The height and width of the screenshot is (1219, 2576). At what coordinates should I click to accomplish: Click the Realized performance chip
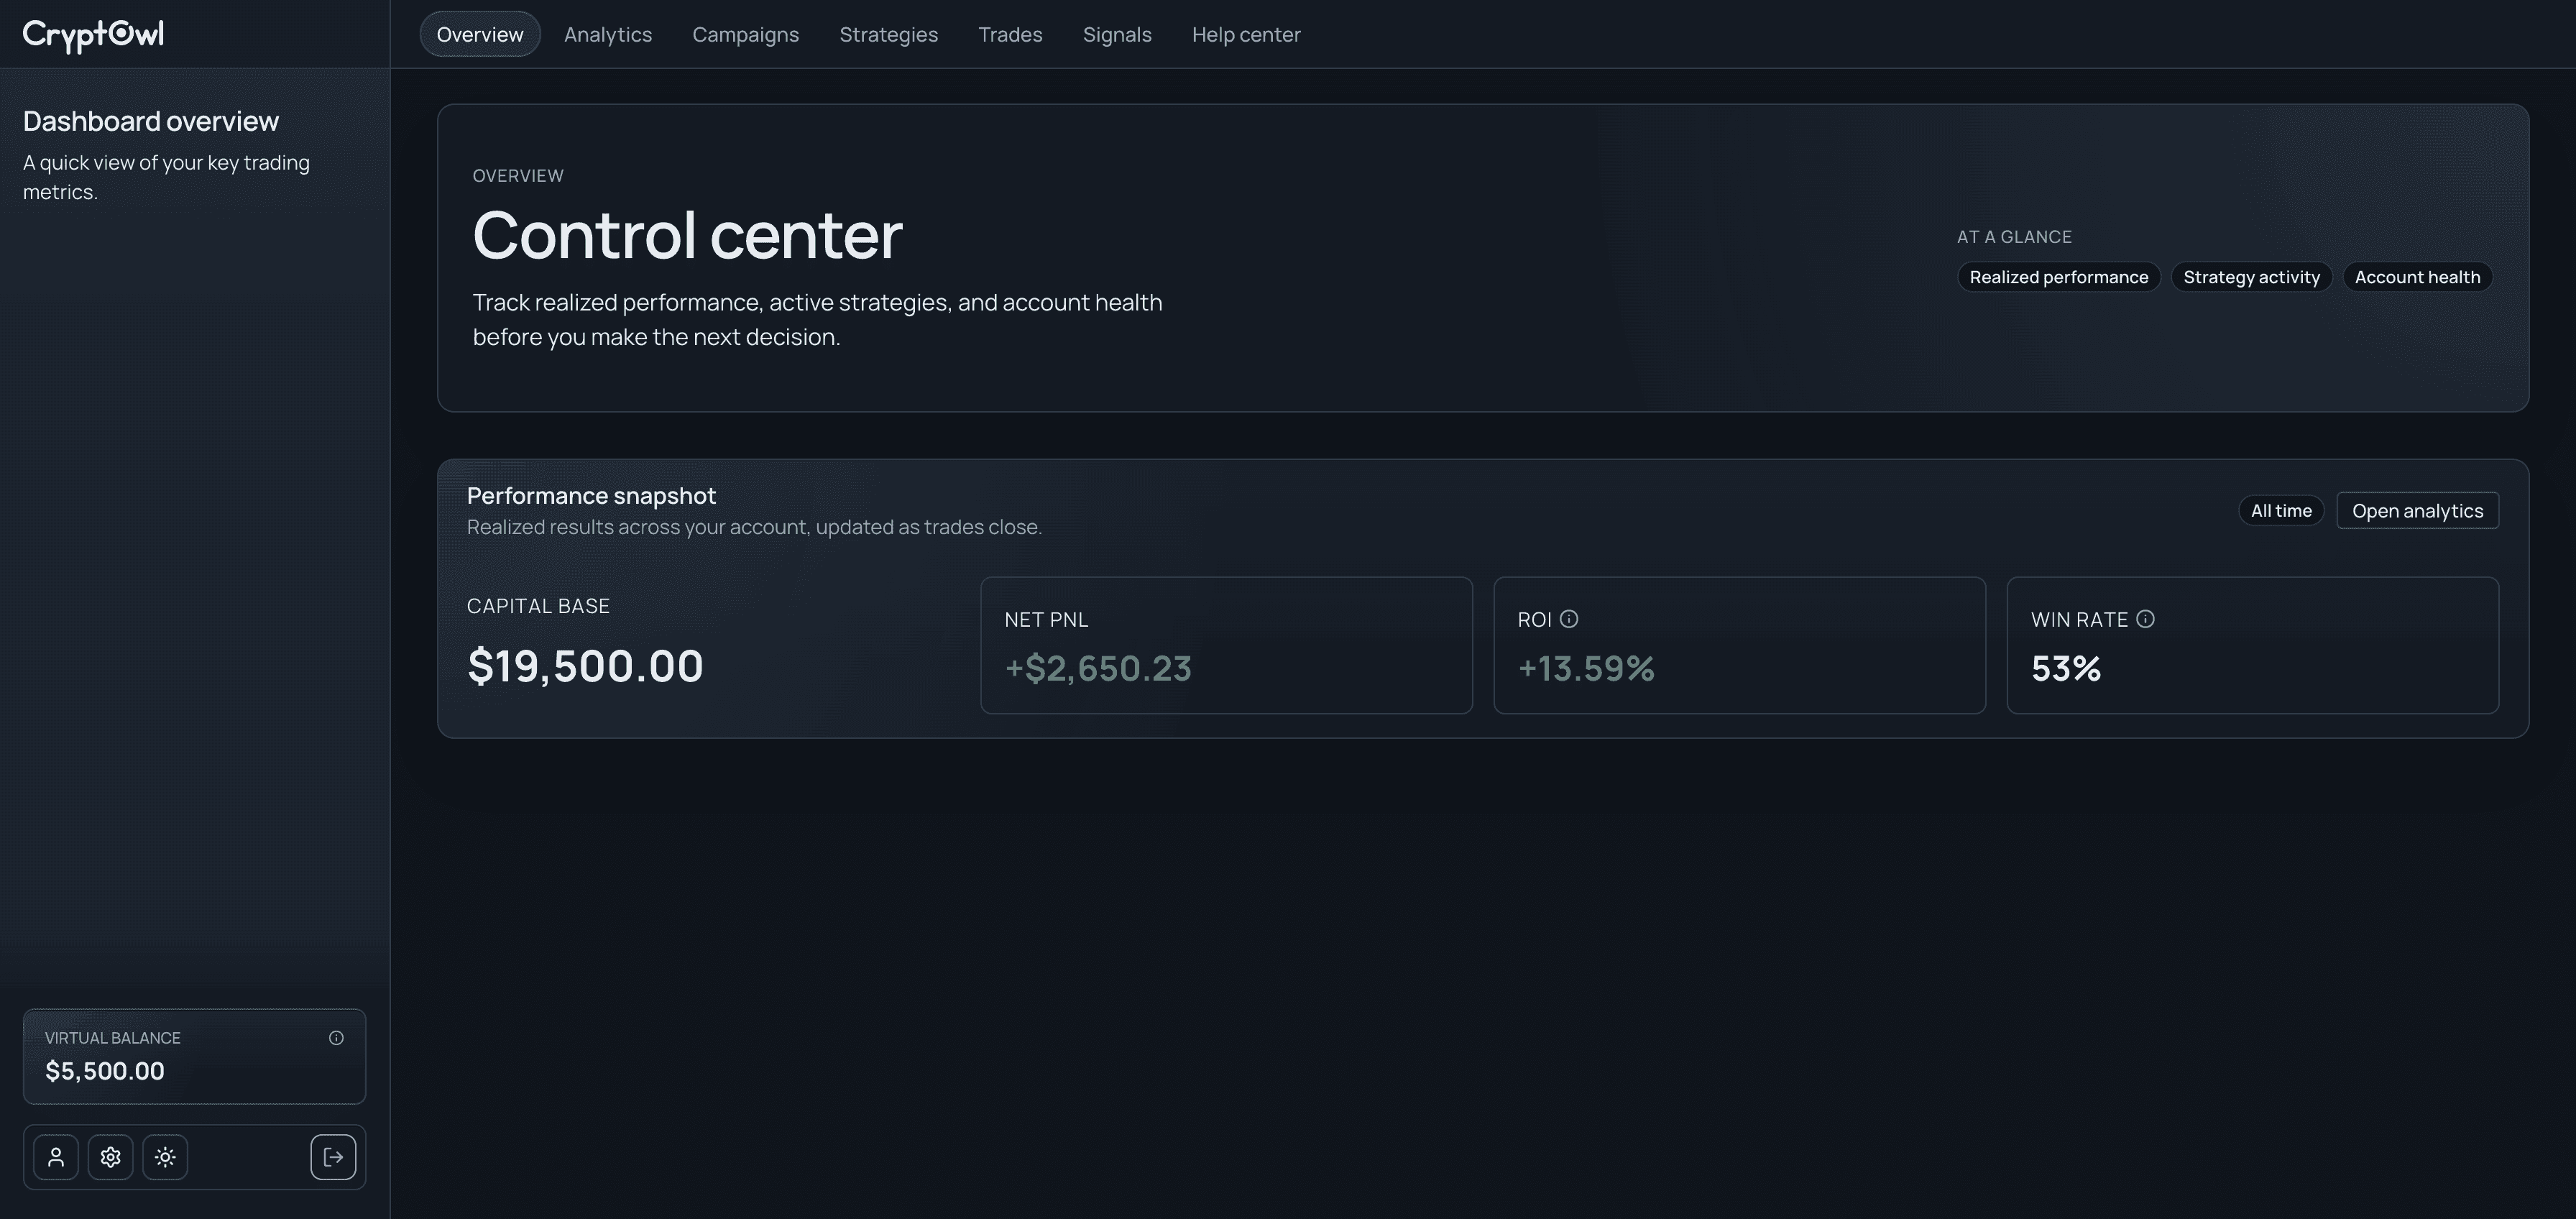pos(2059,277)
